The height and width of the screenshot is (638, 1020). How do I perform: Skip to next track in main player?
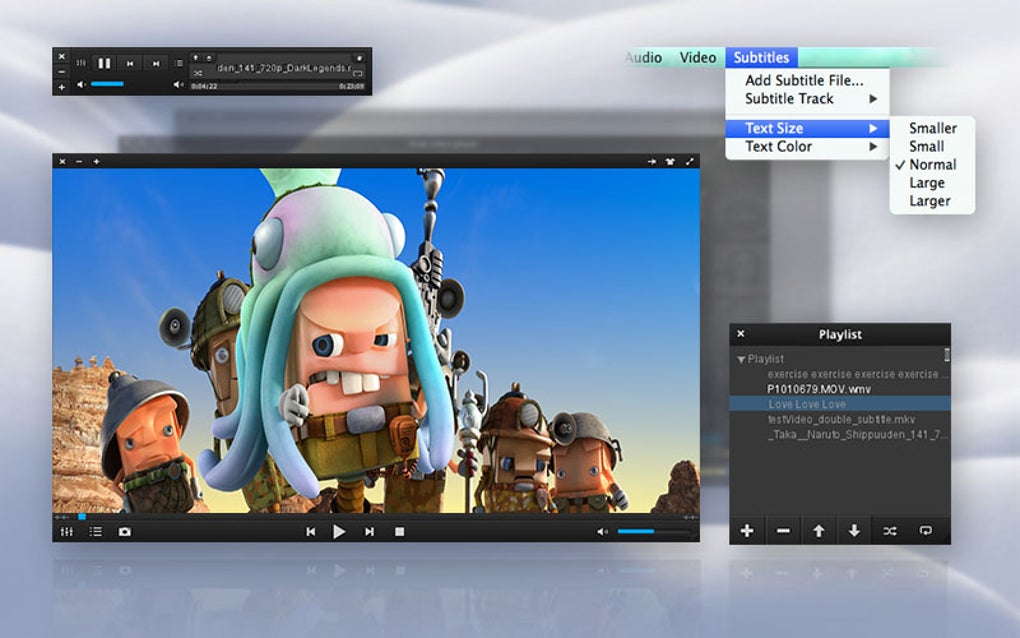369,532
